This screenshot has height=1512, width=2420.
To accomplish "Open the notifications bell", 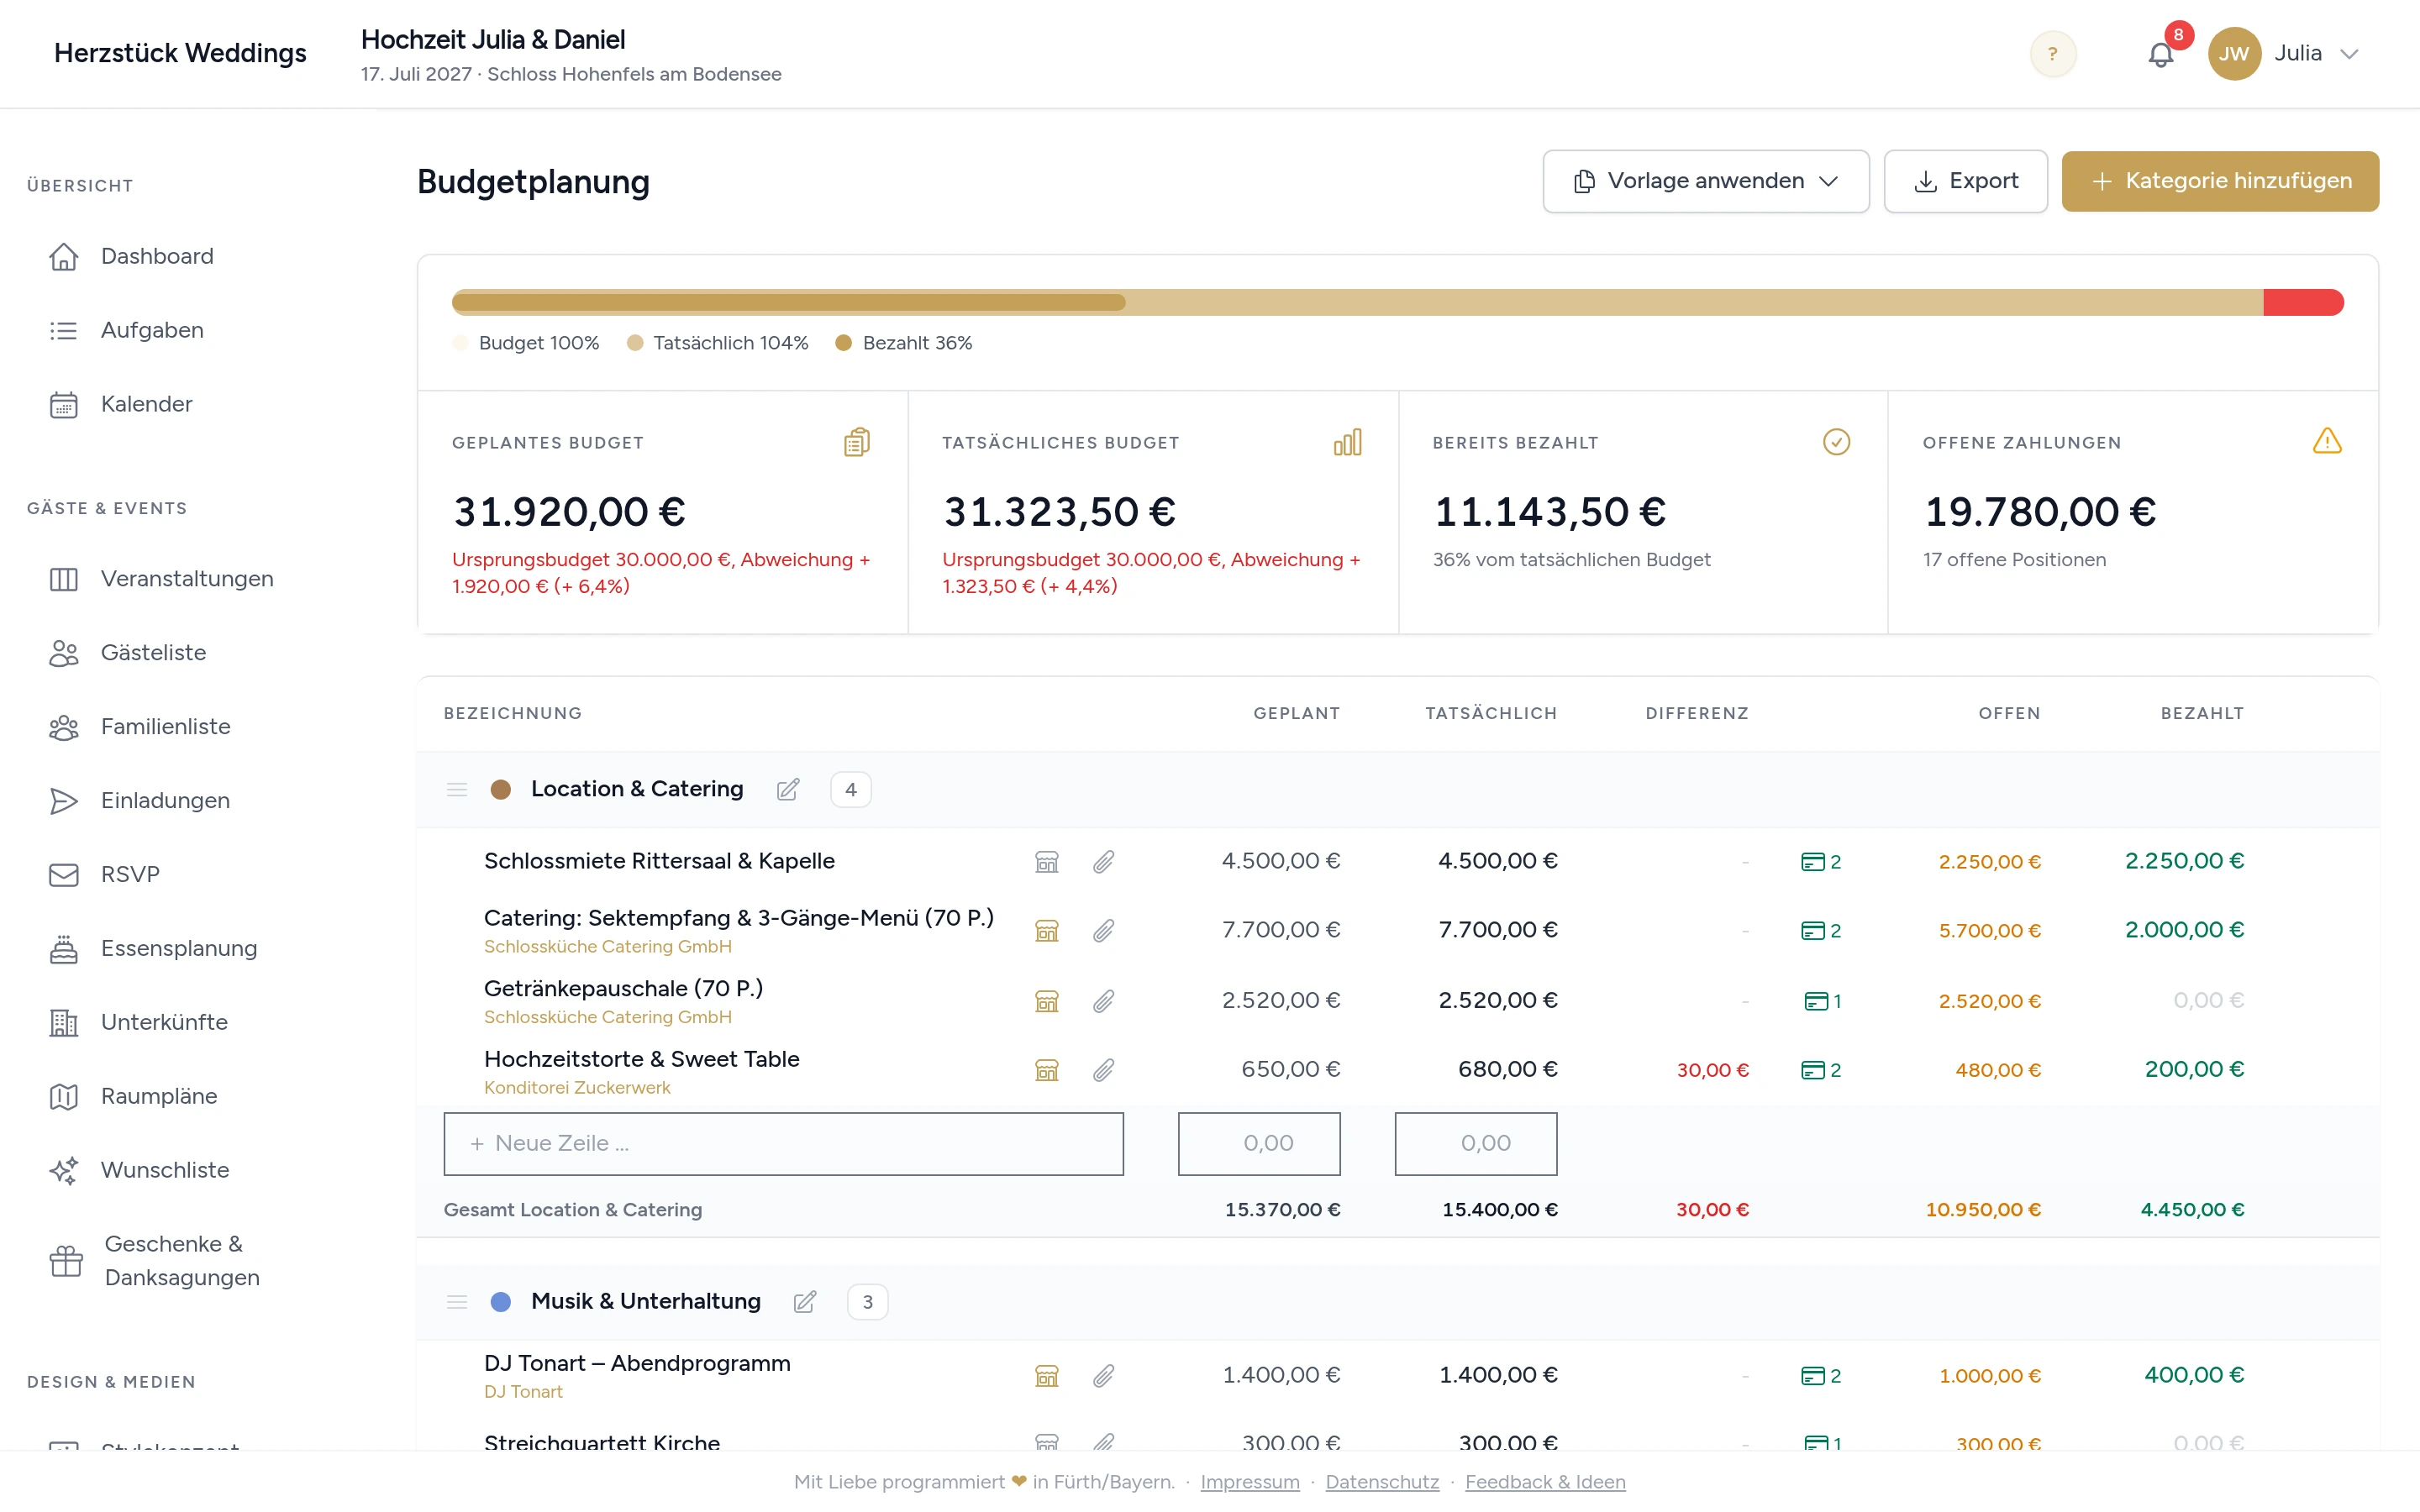I will [x=2160, y=54].
